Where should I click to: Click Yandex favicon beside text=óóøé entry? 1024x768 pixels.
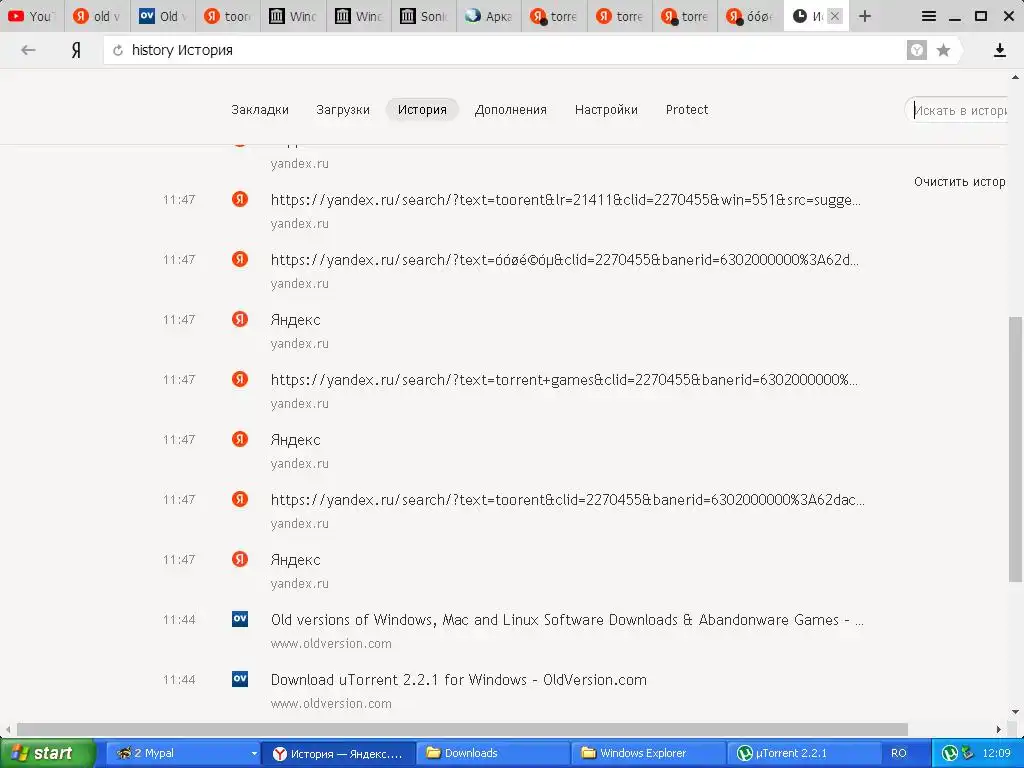(x=240, y=259)
